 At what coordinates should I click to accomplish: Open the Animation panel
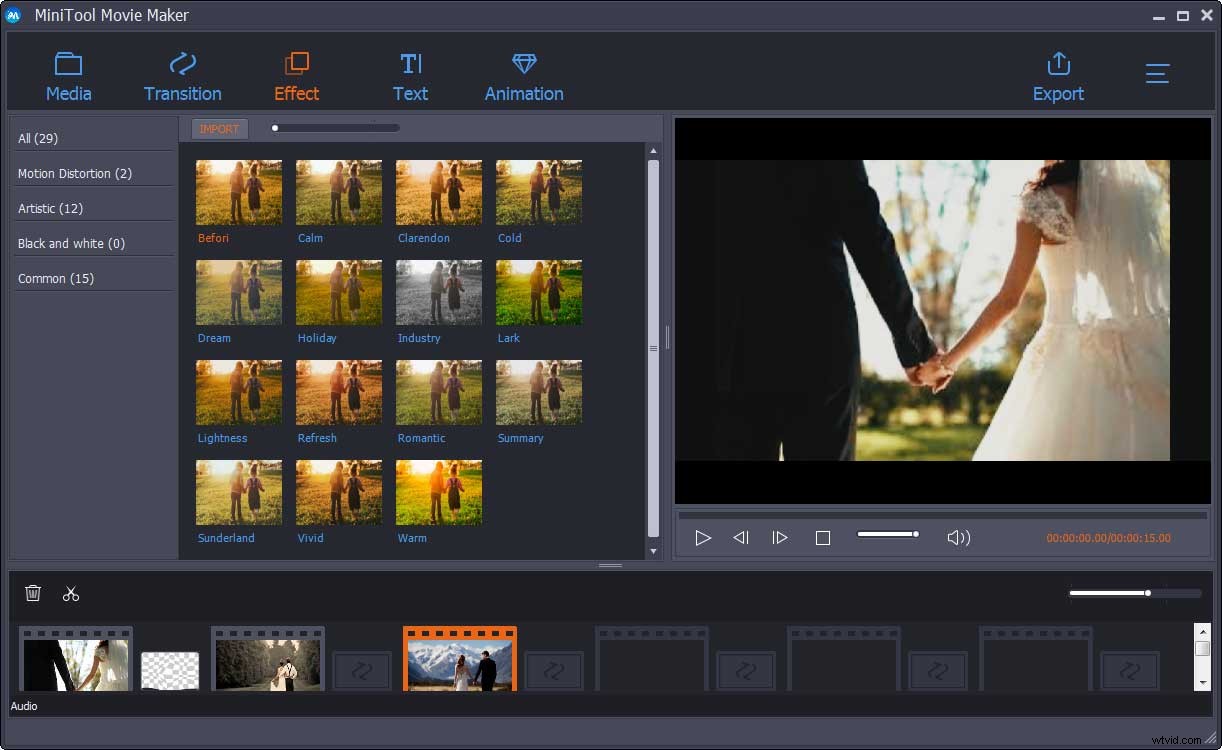[524, 75]
